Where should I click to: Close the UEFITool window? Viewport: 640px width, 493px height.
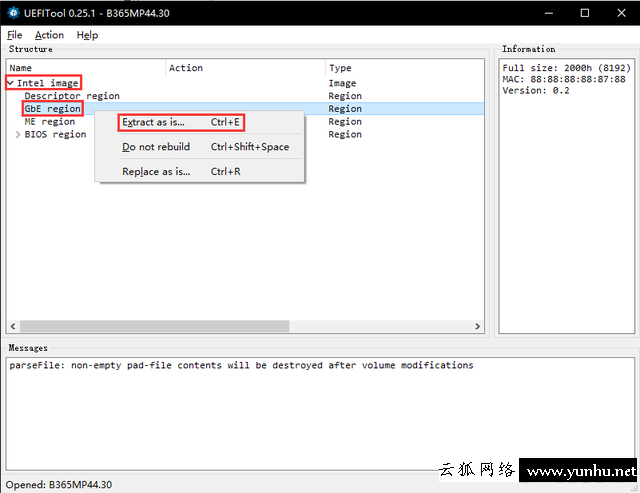(x=621, y=13)
